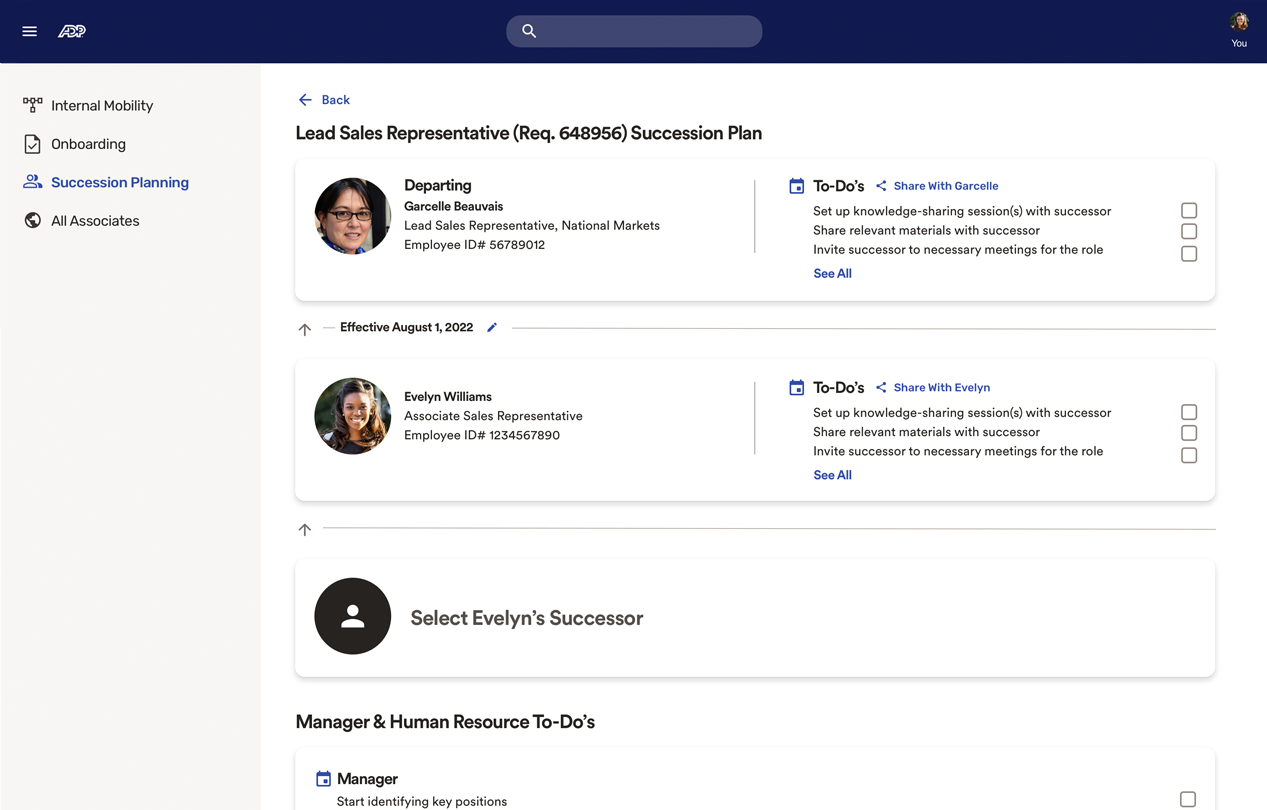The width and height of the screenshot is (1267, 810).
Task: Click the calendar icon next to Manager
Action: point(323,779)
